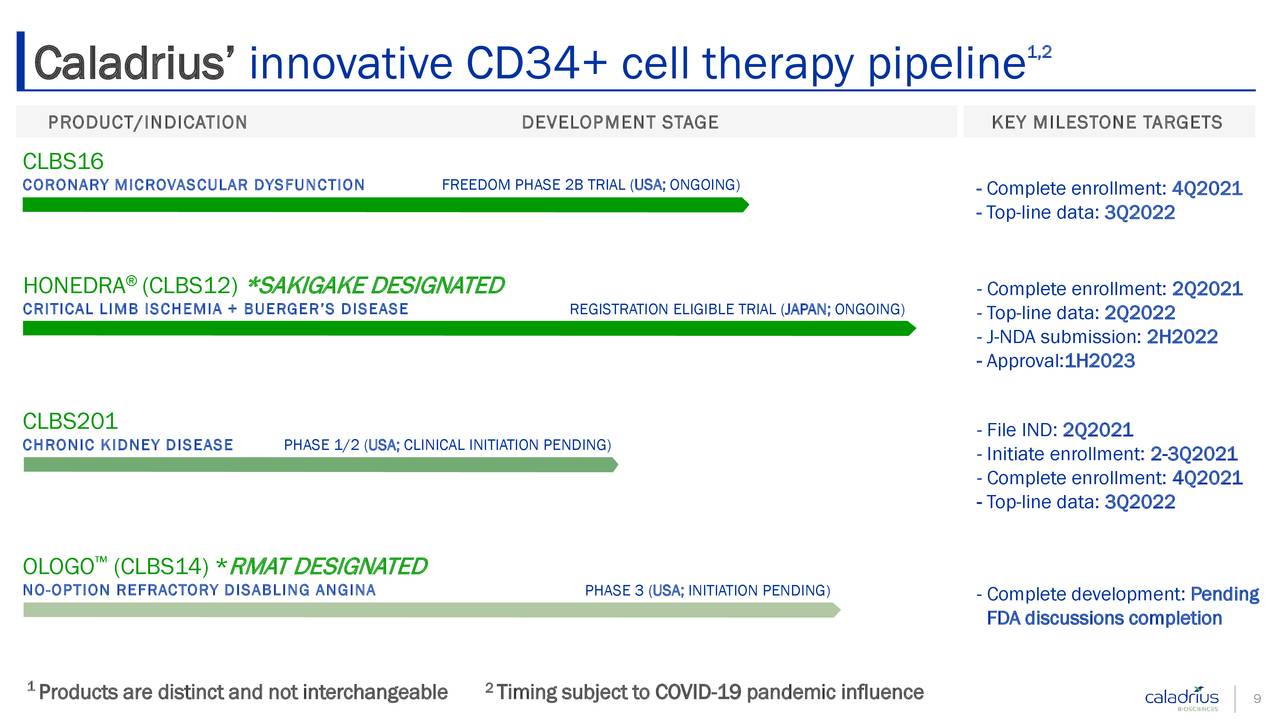Image resolution: width=1280 pixels, height=720 pixels.
Task: Click the slide page number 9
Action: [x=1255, y=700]
